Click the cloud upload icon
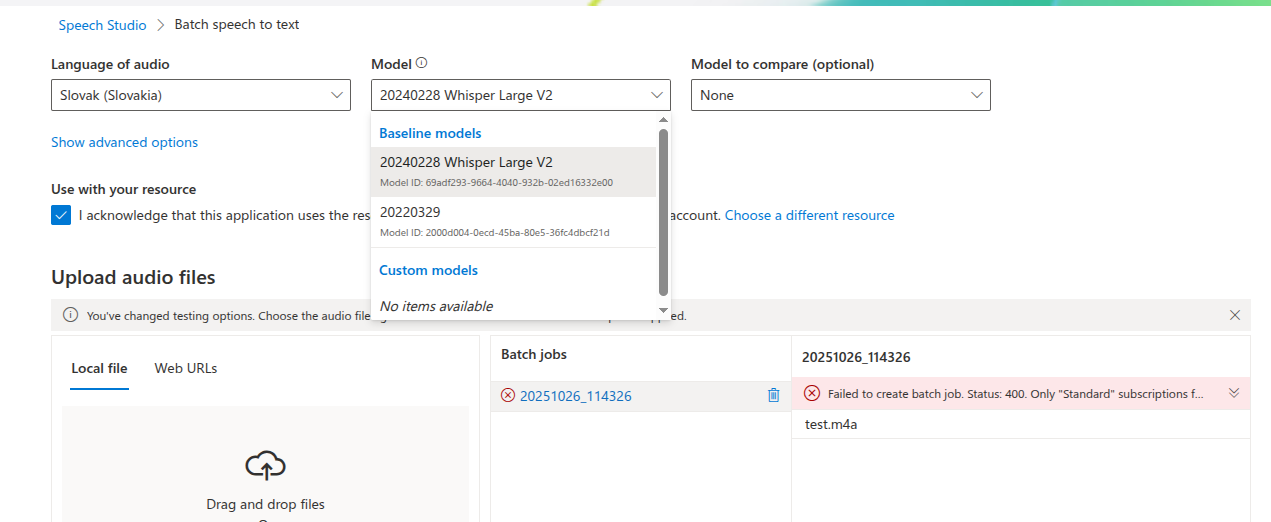This screenshot has height=522, width=1271. pos(265,464)
